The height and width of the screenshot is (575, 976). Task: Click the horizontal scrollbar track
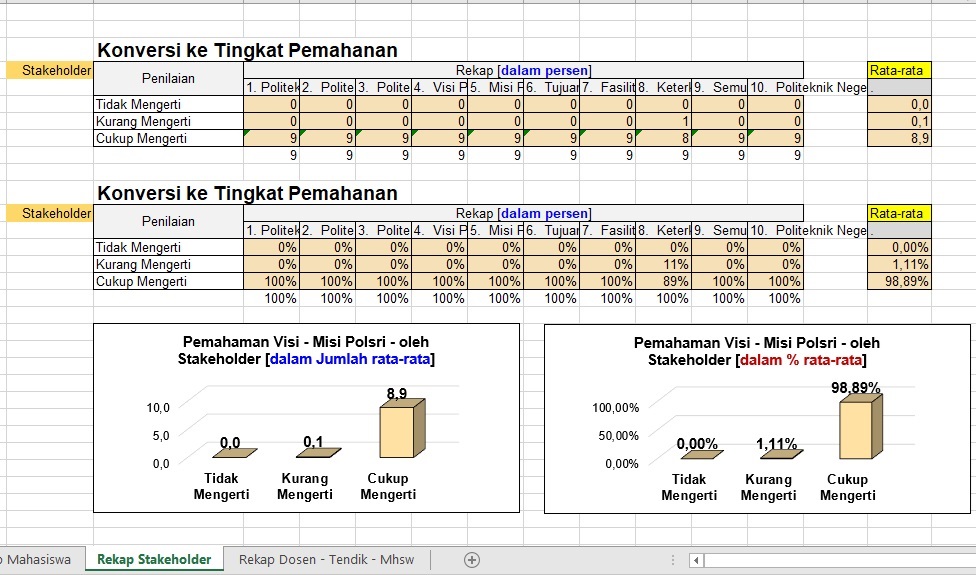[x=840, y=560]
